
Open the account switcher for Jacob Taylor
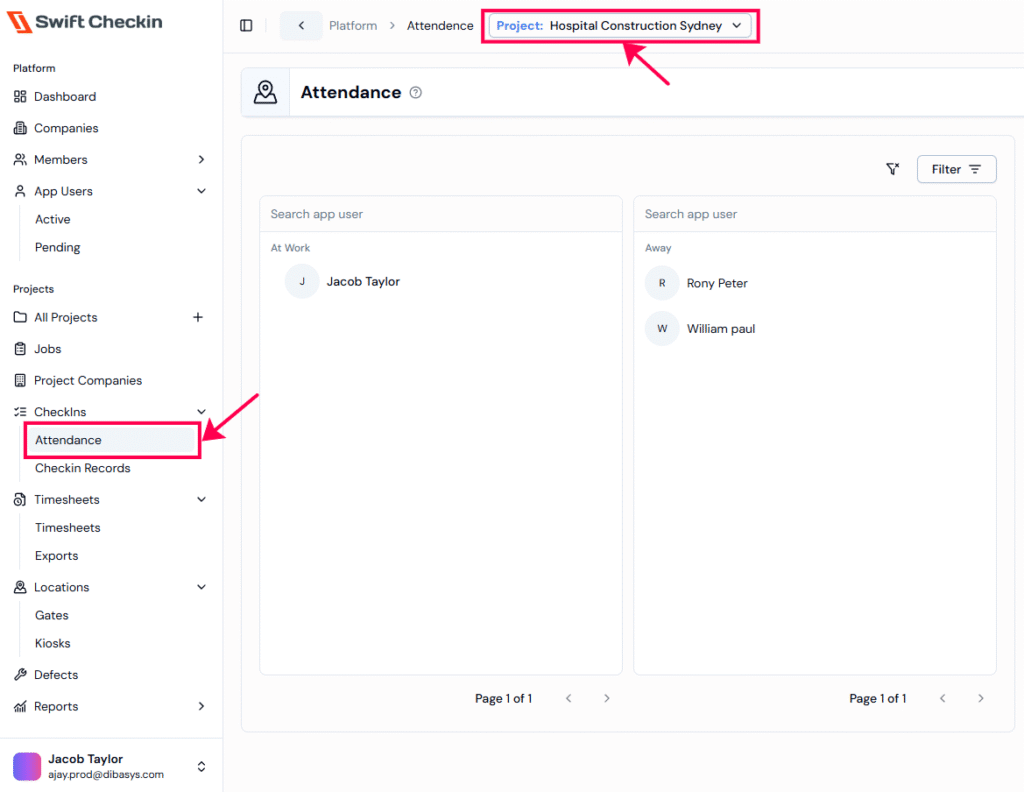pos(201,767)
